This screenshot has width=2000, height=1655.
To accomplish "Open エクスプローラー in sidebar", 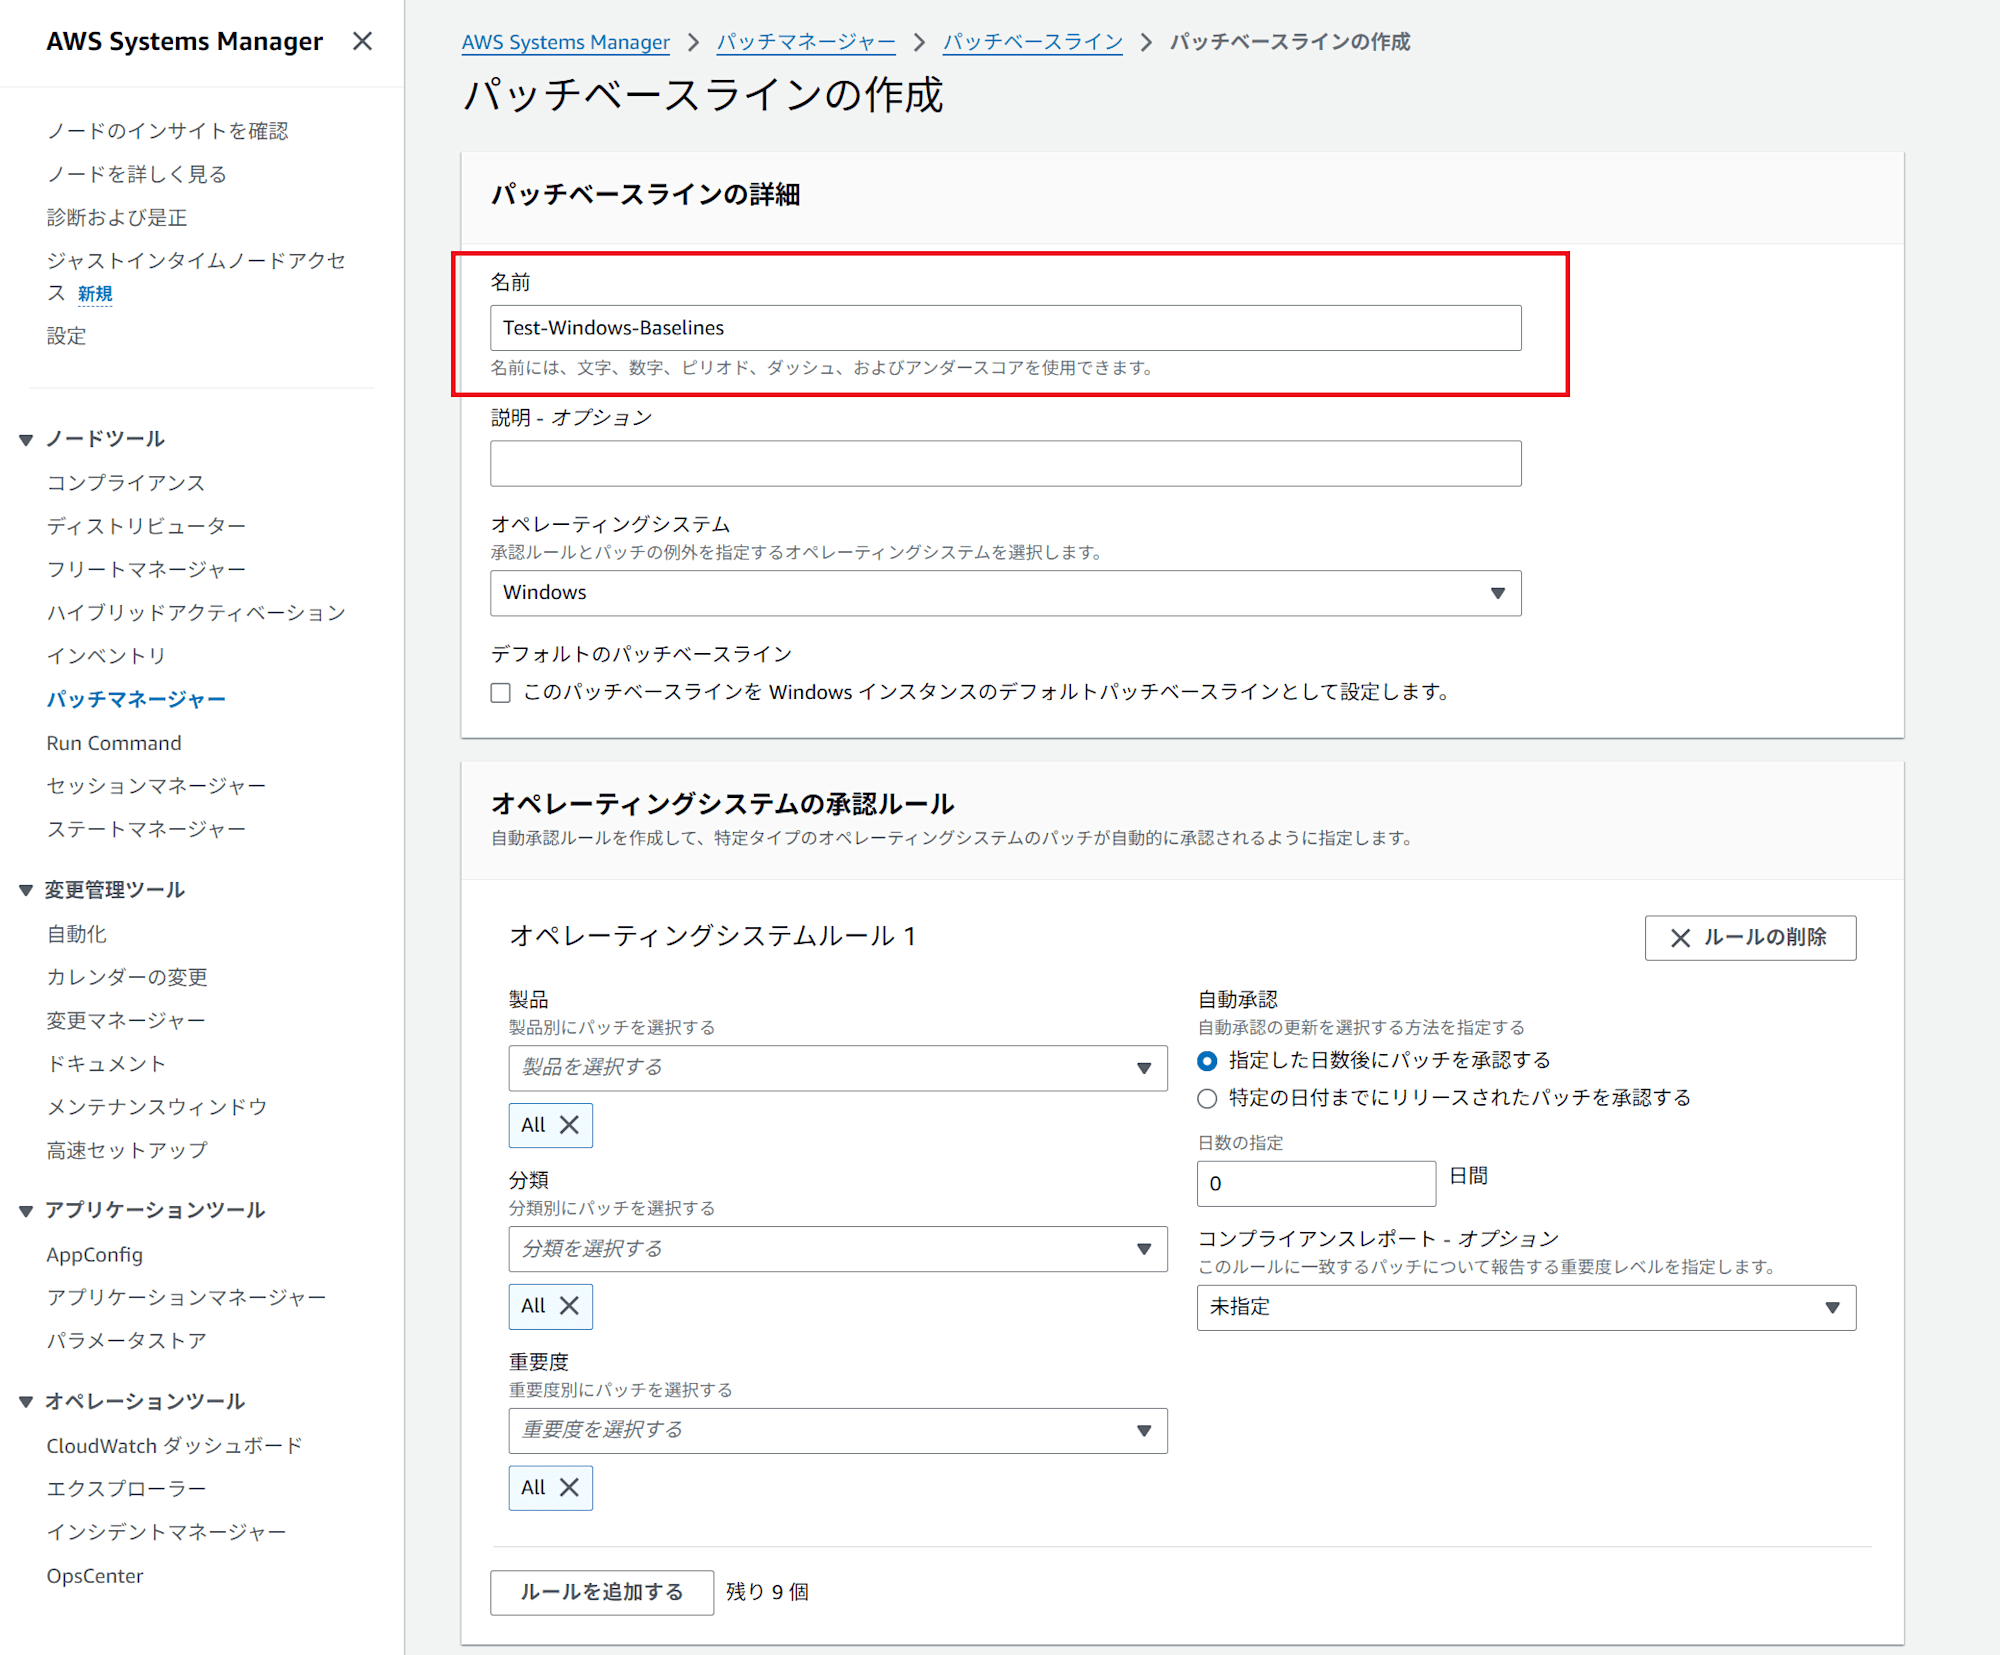I will [126, 1489].
